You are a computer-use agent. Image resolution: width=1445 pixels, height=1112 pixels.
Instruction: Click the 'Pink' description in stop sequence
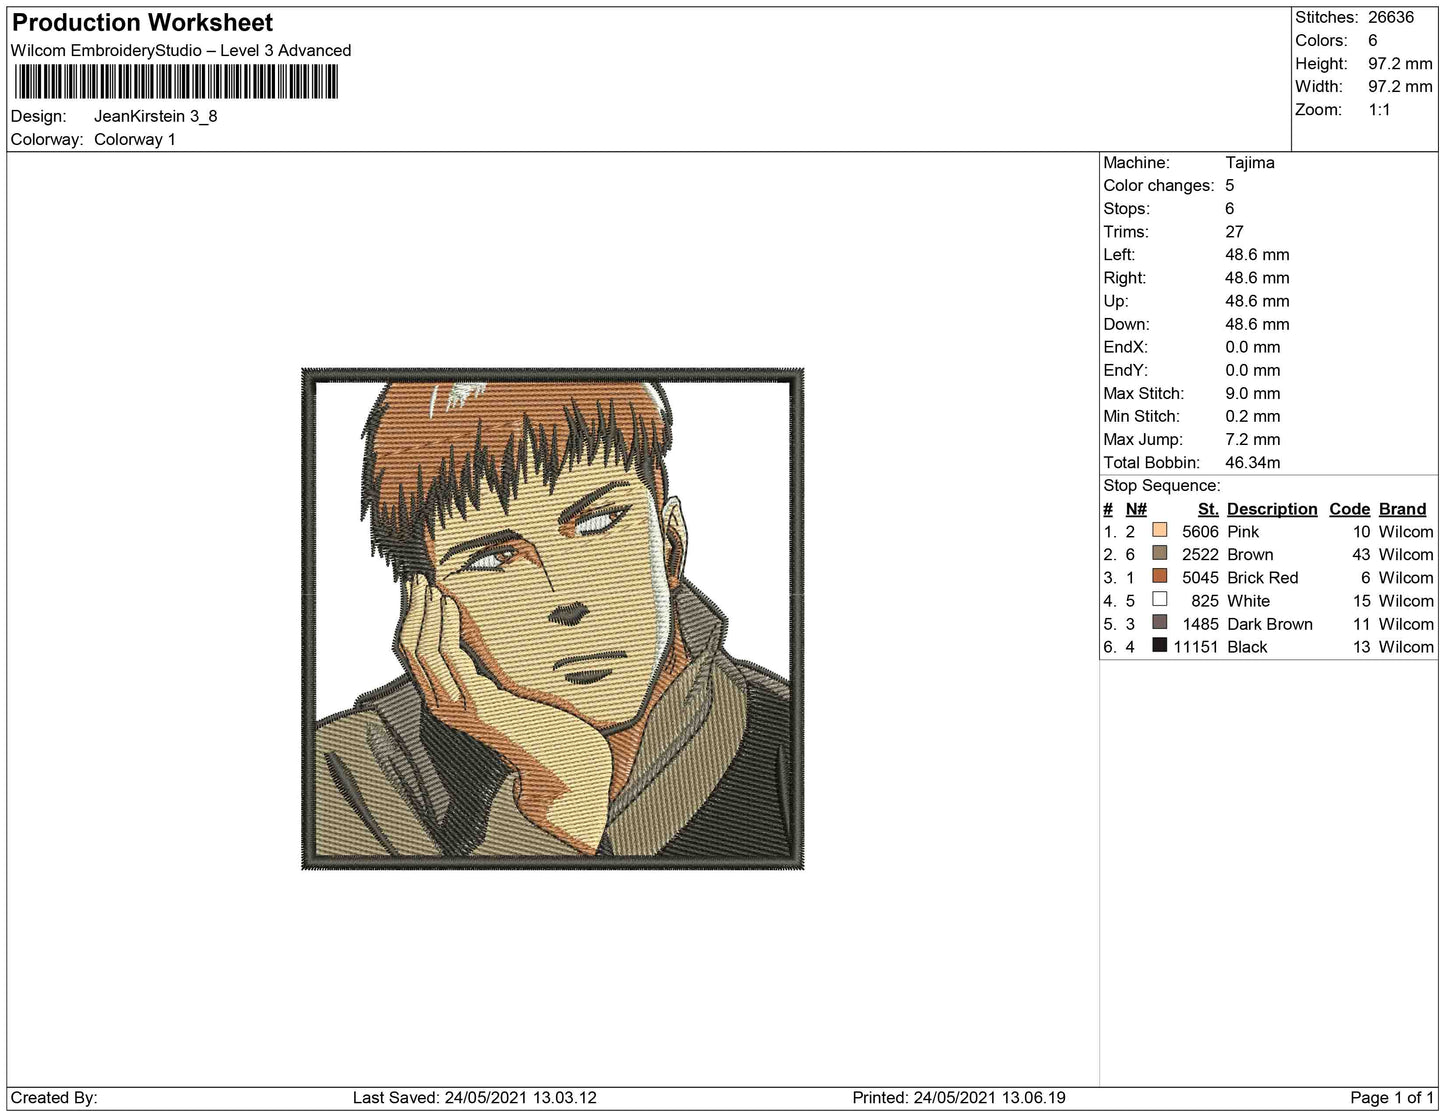pyautogui.click(x=1243, y=532)
